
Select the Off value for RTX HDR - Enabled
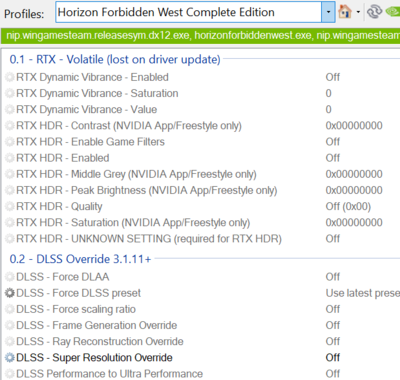tap(333, 158)
